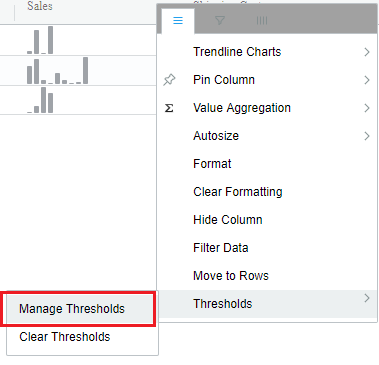379x365 pixels.
Task: Click the pin icon beside Pin Column
Action: 169,80
